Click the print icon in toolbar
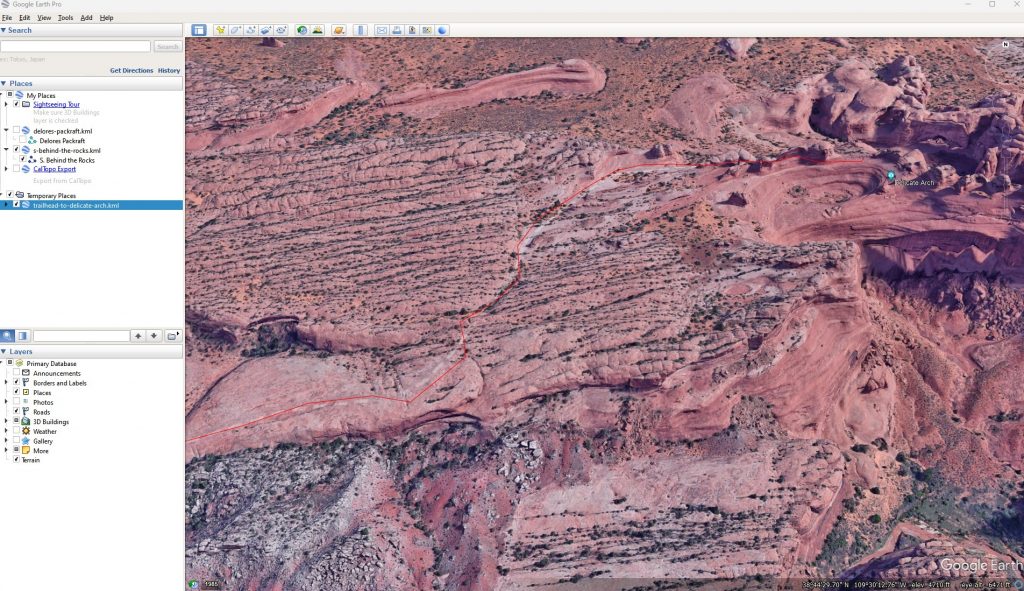This screenshot has height=591, width=1024. (397, 30)
